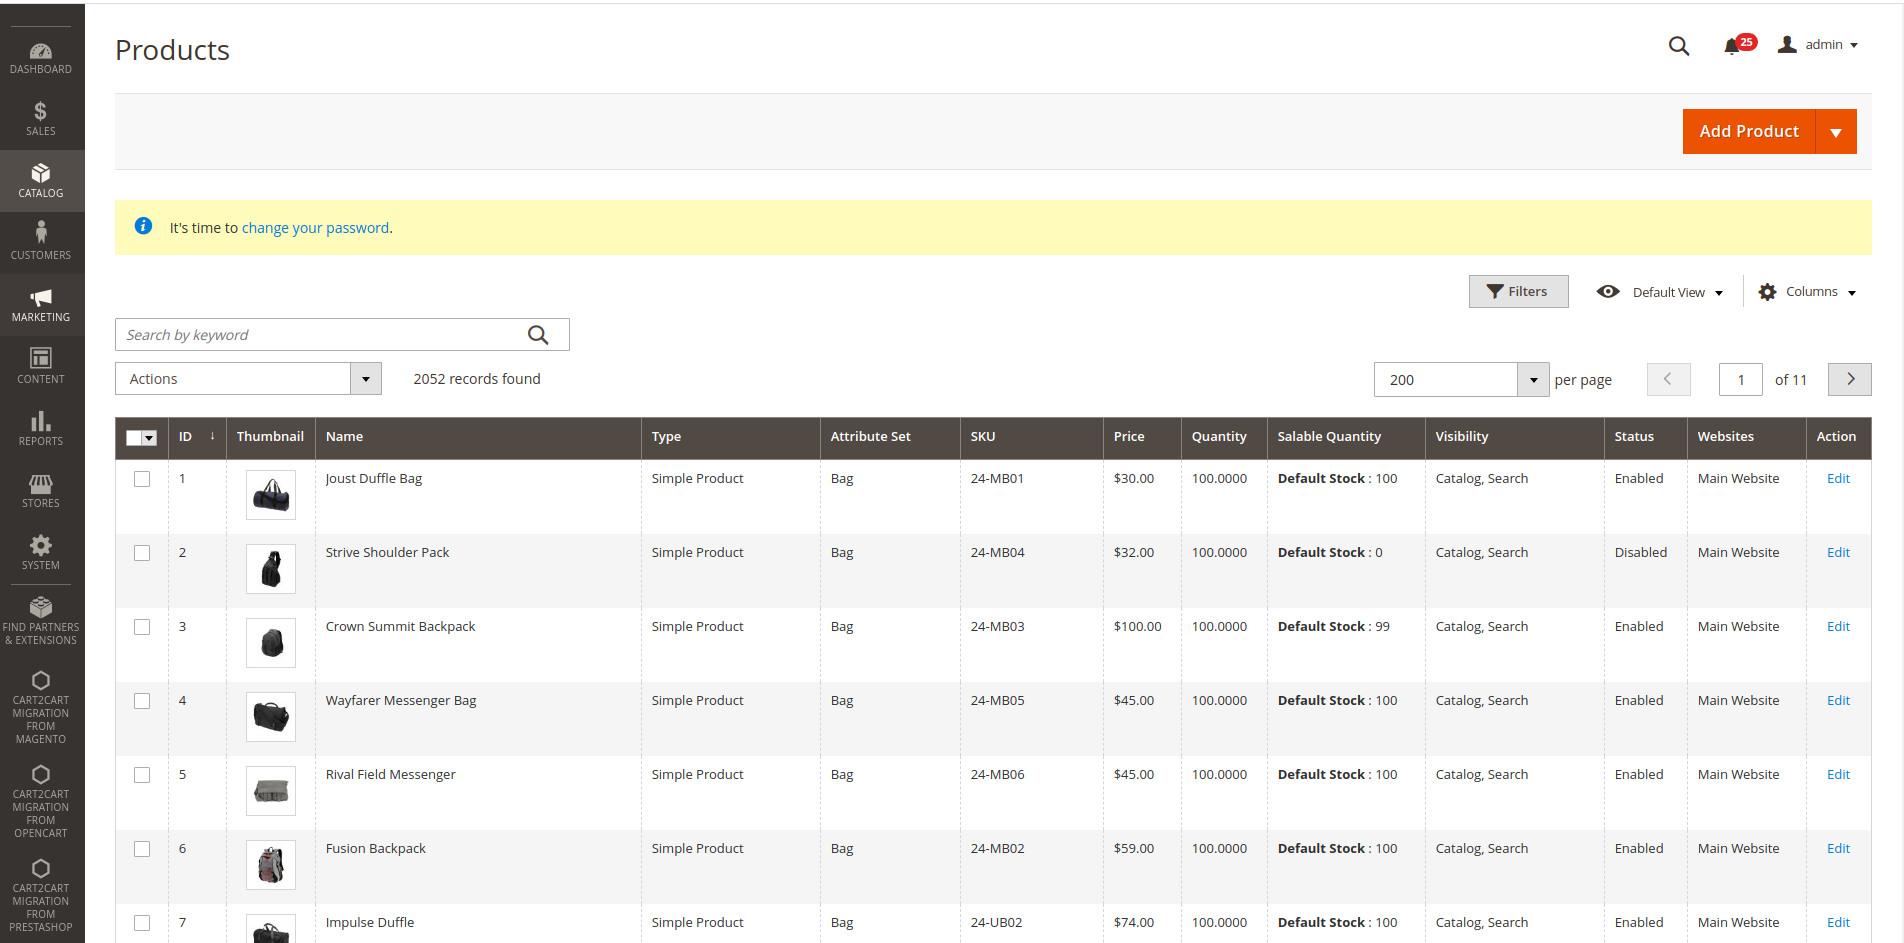The width and height of the screenshot is (1904, 943).
Task: Open Cart2Cart Migration from Magento
Action: 41,708
